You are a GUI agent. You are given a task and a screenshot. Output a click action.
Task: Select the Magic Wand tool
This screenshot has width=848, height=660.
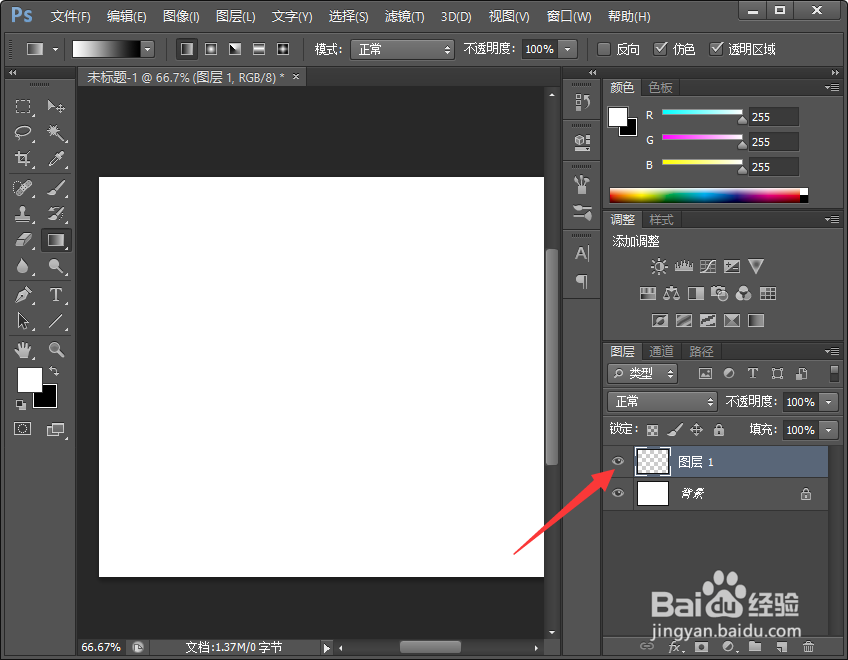[x=56, y=132]
